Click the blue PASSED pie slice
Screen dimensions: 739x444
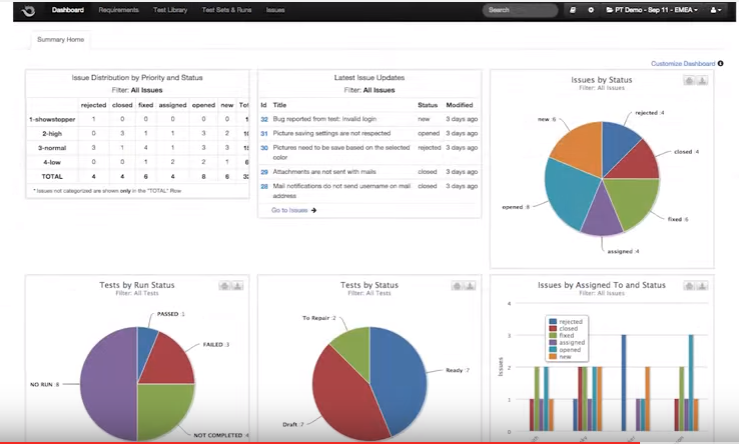click(145, 349)
